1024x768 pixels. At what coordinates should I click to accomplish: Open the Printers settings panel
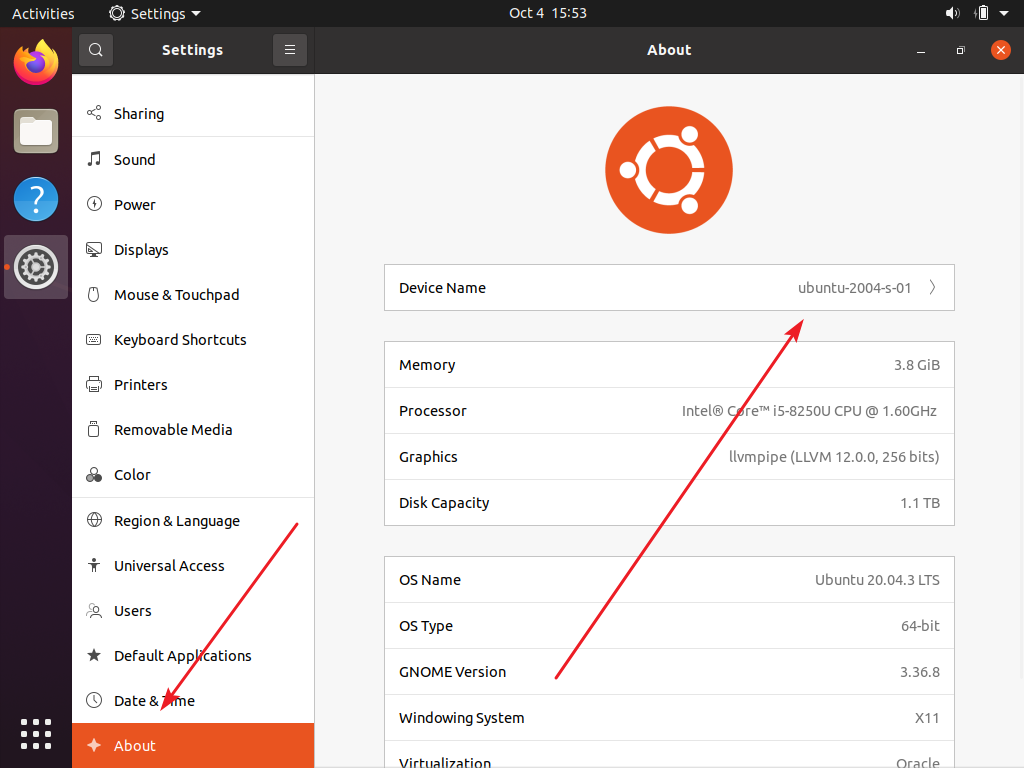pyautogui.click(x=193, y=385)
